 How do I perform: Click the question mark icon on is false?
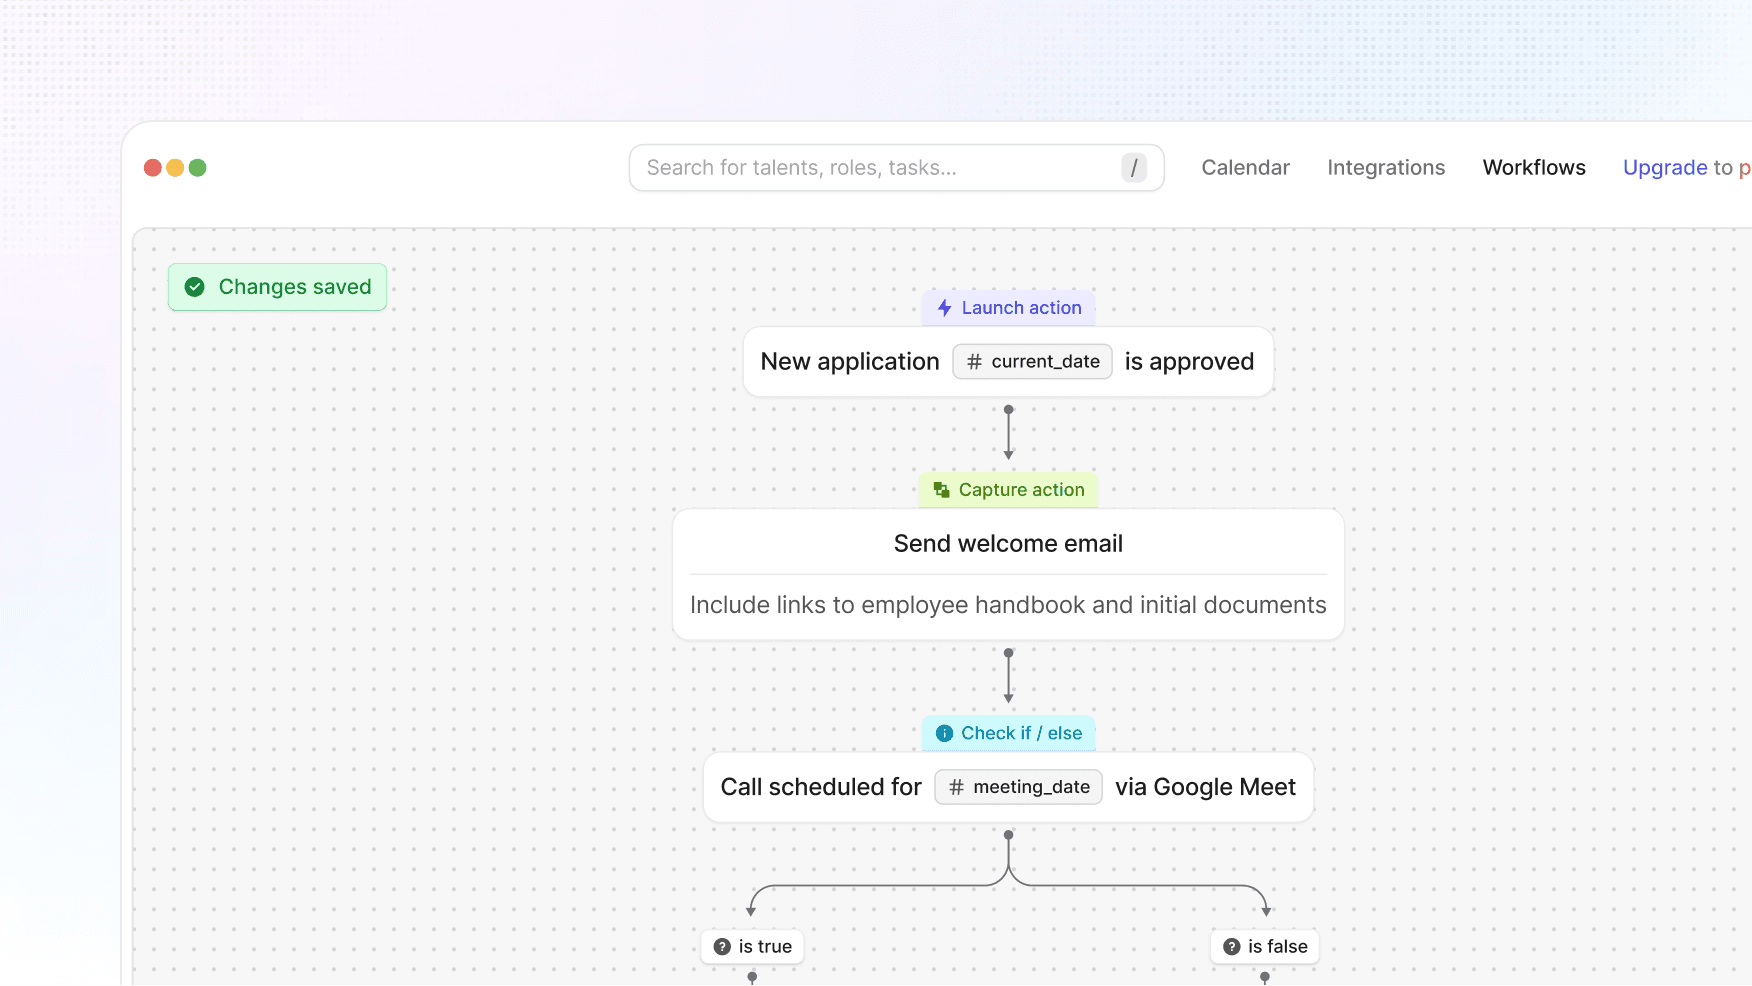(x=1232, y=947)
